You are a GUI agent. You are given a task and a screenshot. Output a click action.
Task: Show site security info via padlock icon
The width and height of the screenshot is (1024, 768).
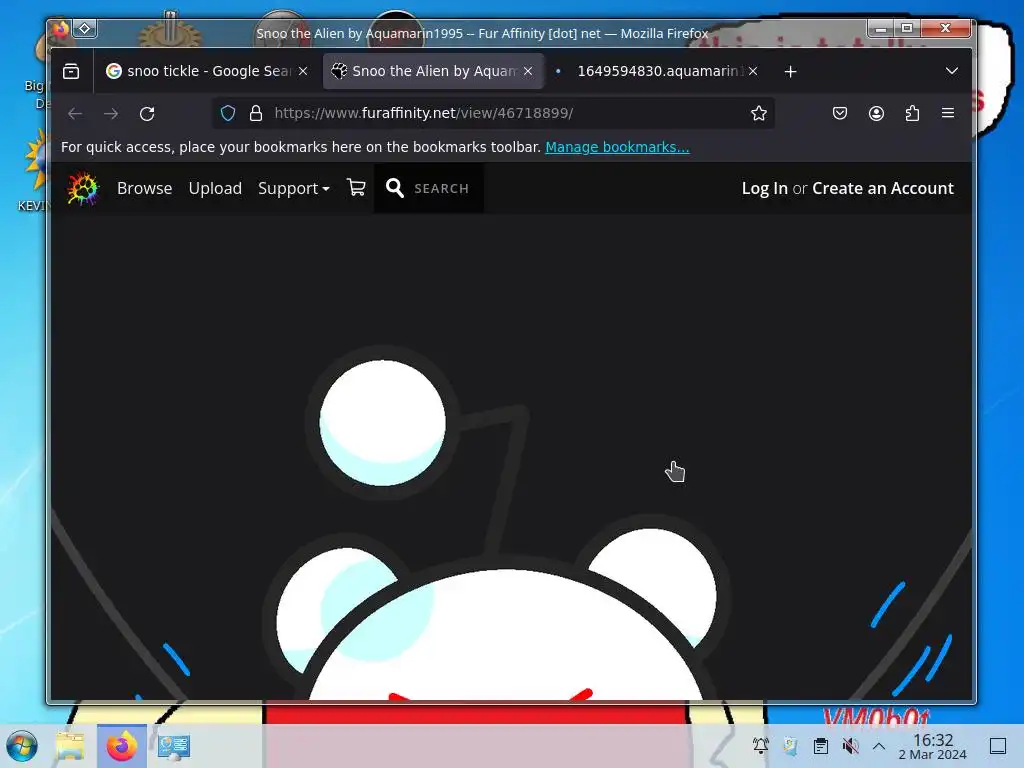point(255,114)
